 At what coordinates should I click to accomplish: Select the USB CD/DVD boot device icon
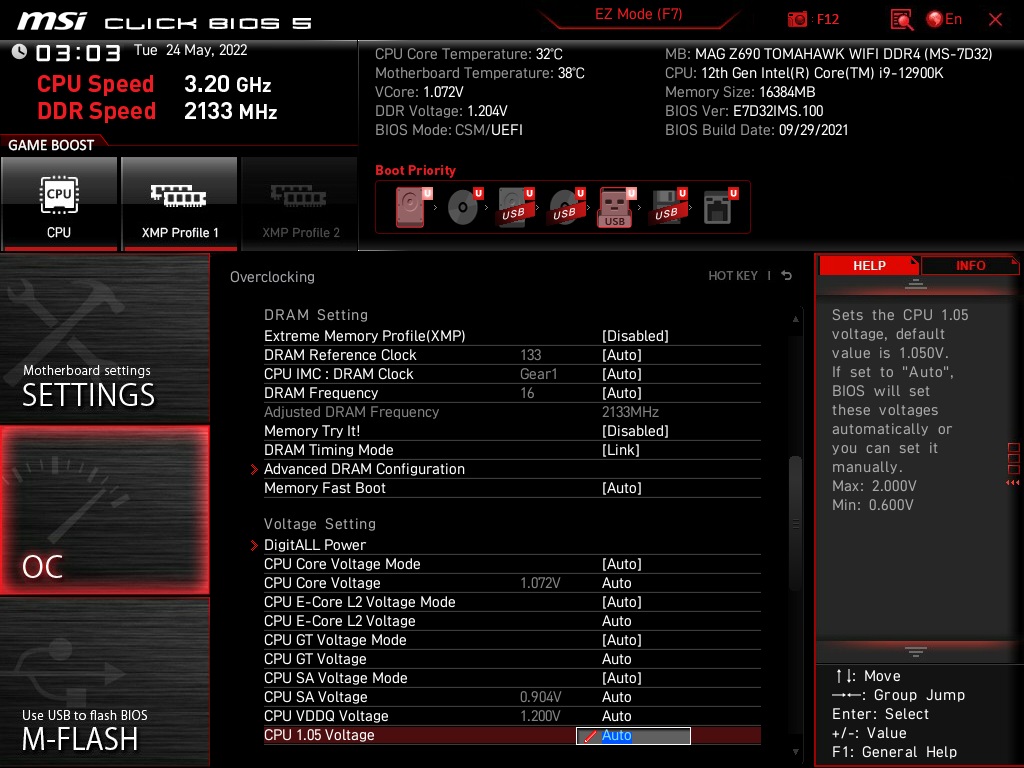(x=566, y=207)
